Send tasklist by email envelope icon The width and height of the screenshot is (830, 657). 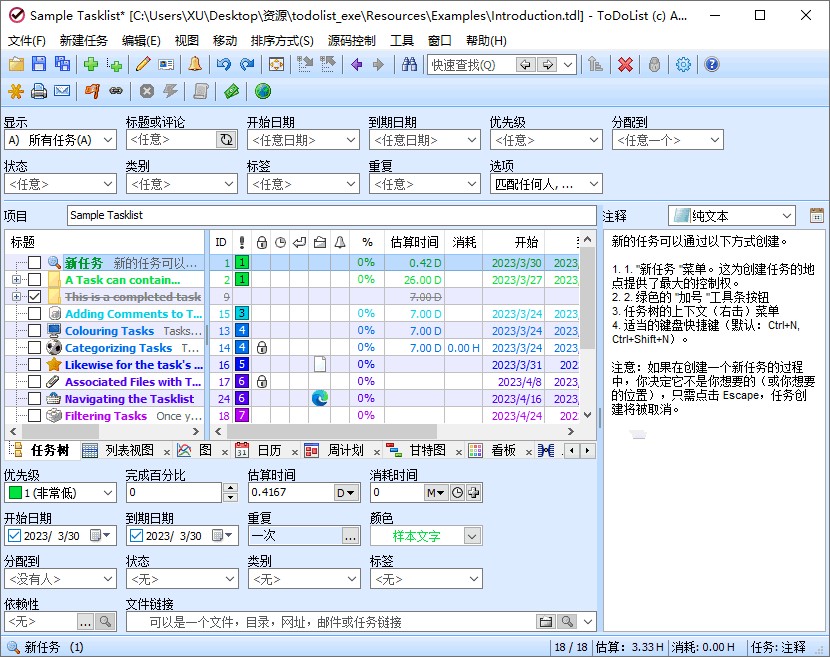[62, 92]
